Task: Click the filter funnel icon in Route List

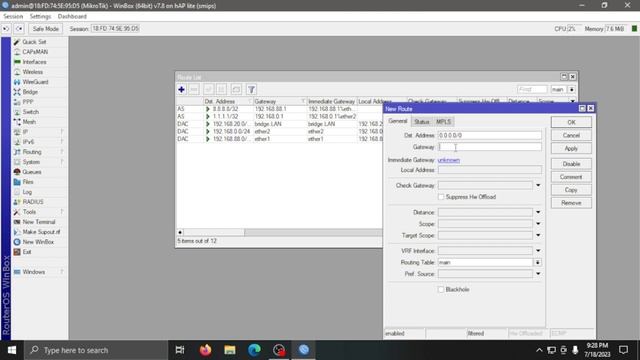Action: (251, 89)
